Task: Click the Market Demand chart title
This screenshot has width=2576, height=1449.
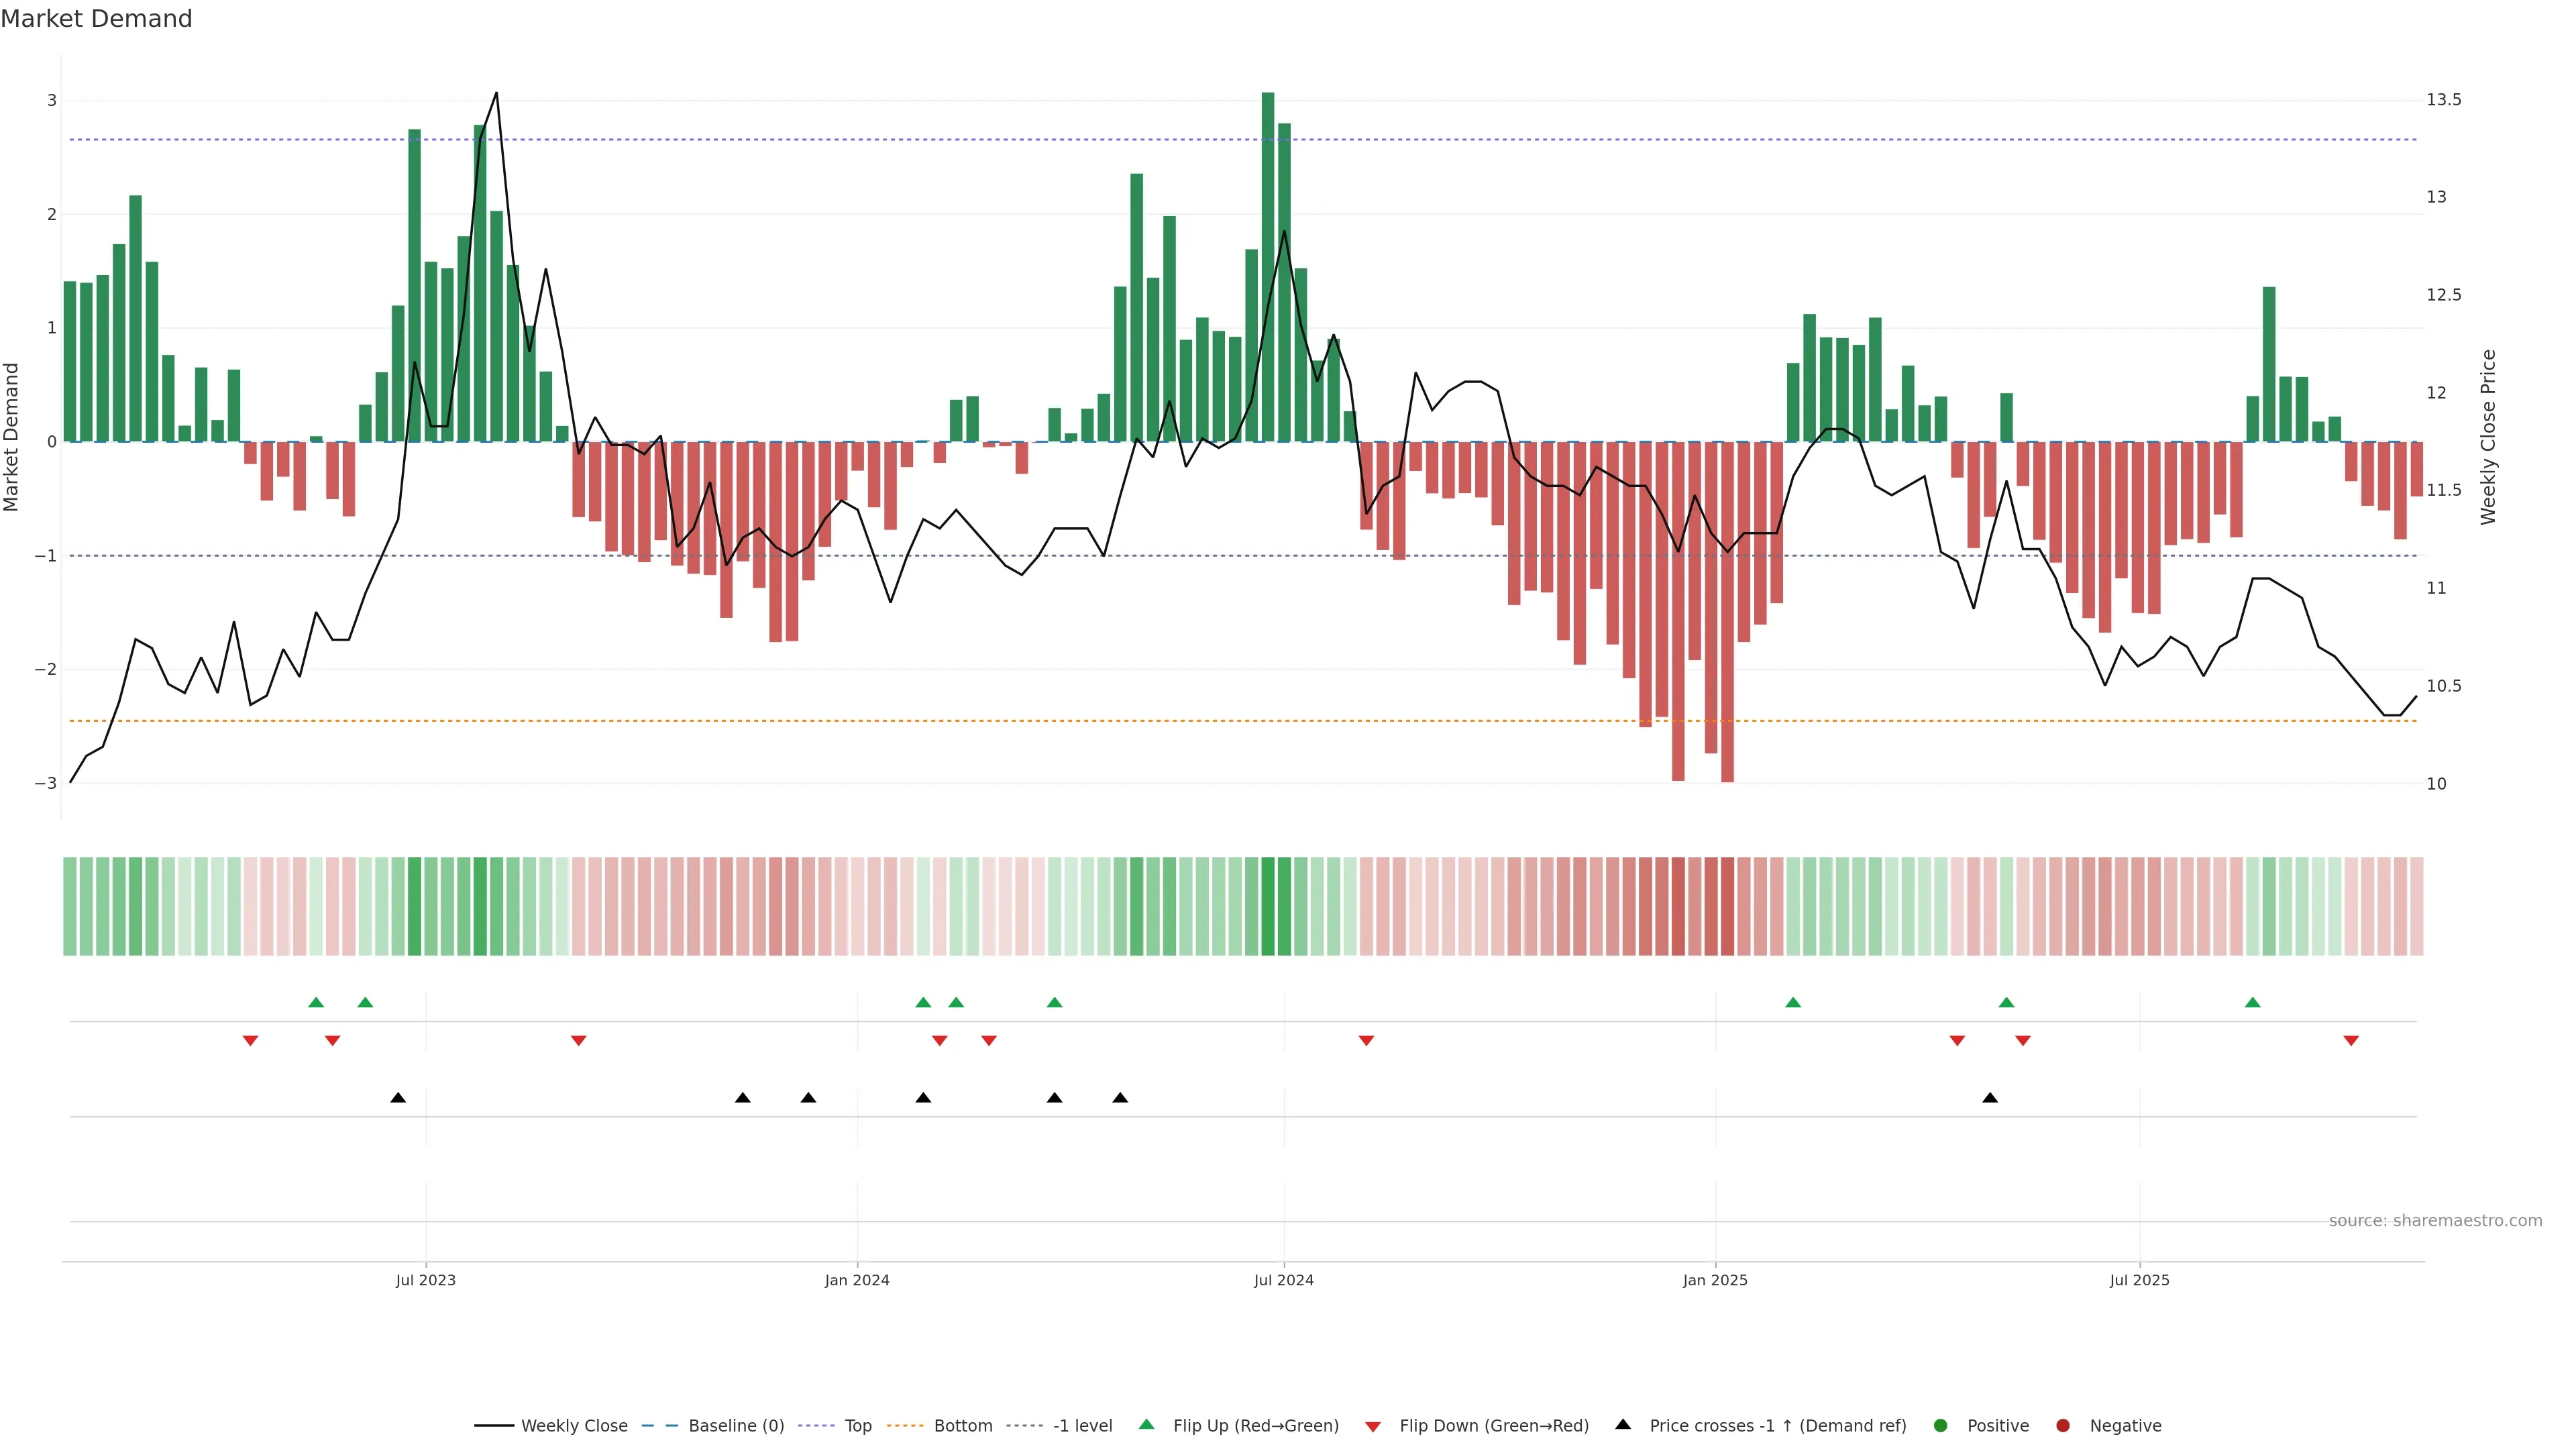Action: click(x=96, y=19)
